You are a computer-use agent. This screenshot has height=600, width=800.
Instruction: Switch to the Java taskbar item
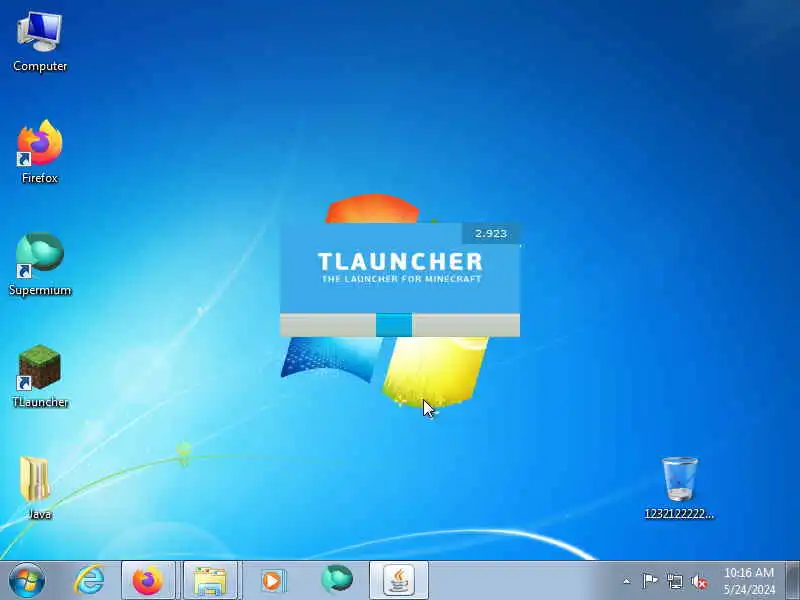click(399, 581)
